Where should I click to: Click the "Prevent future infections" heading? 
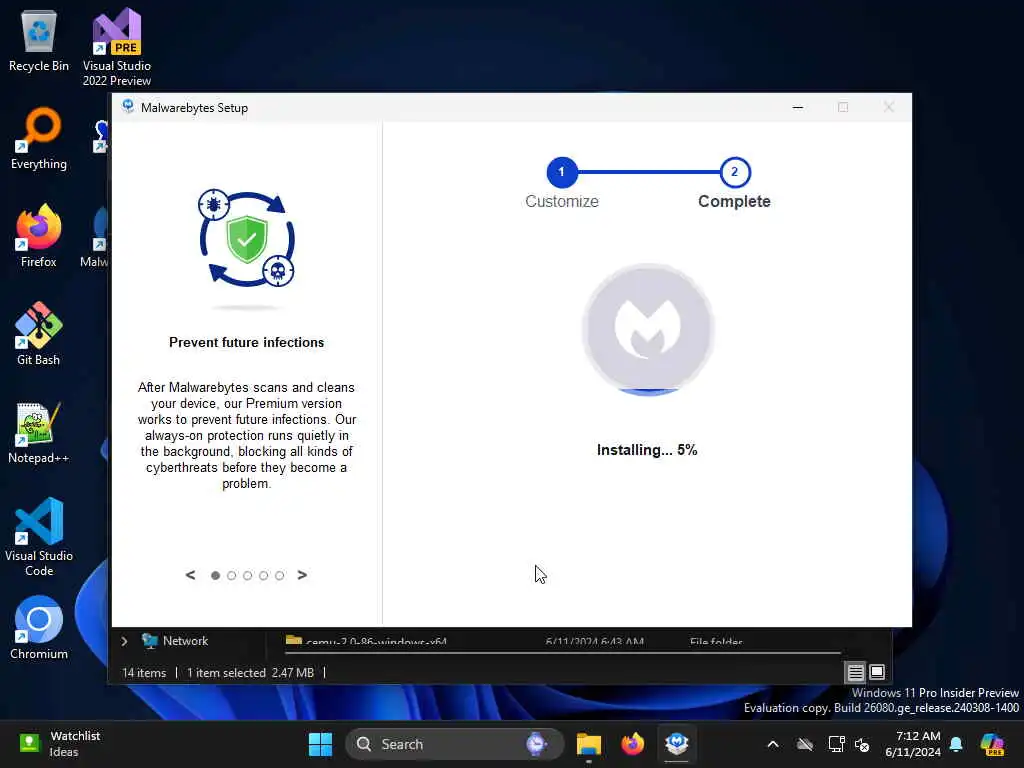(x=247, y=342)
